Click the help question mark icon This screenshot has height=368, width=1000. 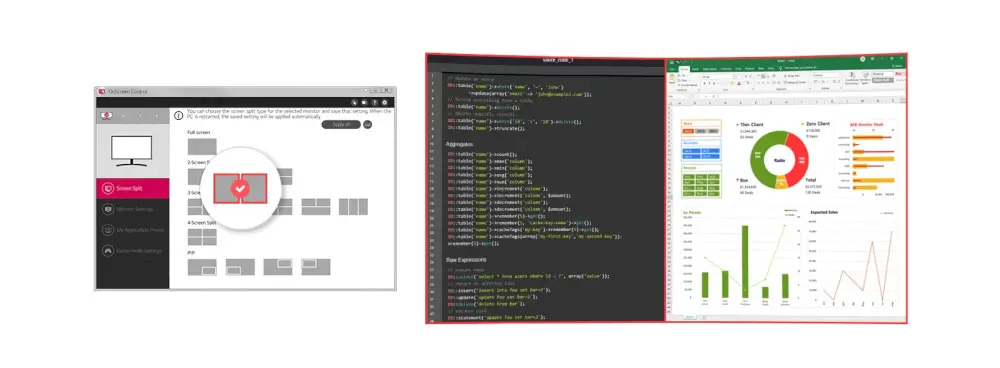pos(374,102)
